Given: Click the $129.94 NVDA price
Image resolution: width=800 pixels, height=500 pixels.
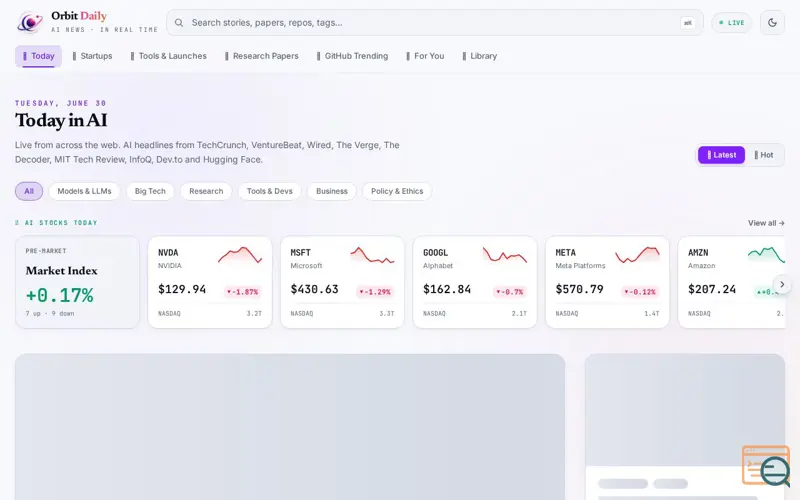Looking at the screenshot, I should [x=182, y=289].
